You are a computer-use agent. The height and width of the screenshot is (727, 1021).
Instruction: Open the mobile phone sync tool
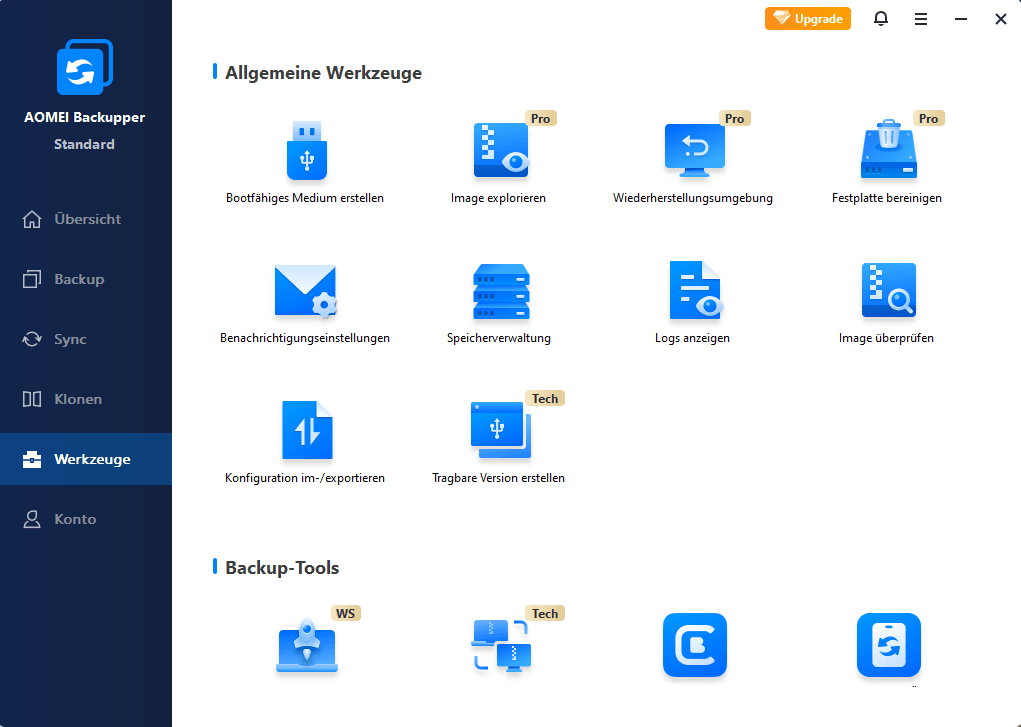click(888, 646)
